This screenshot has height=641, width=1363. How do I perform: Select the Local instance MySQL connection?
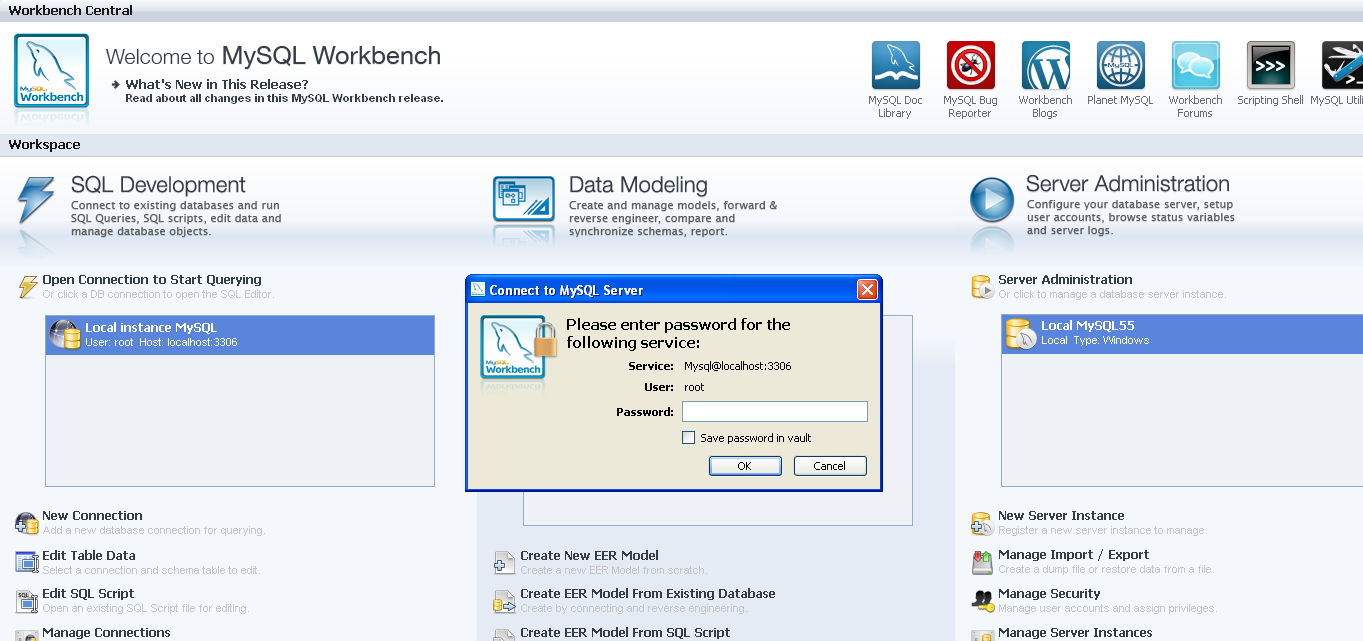pyautogui.click(x=240, y=335)
